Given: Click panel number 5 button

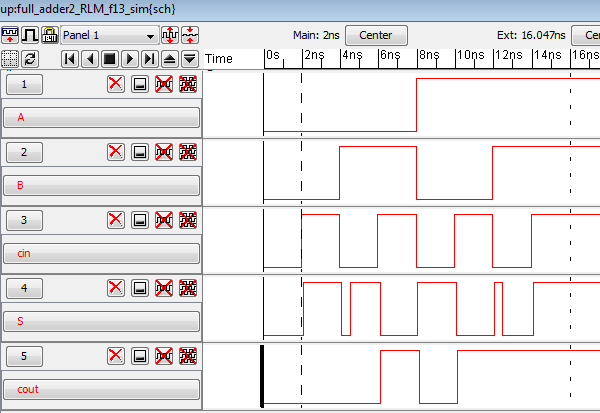Looking at the screenshot, I should [24, 356].
